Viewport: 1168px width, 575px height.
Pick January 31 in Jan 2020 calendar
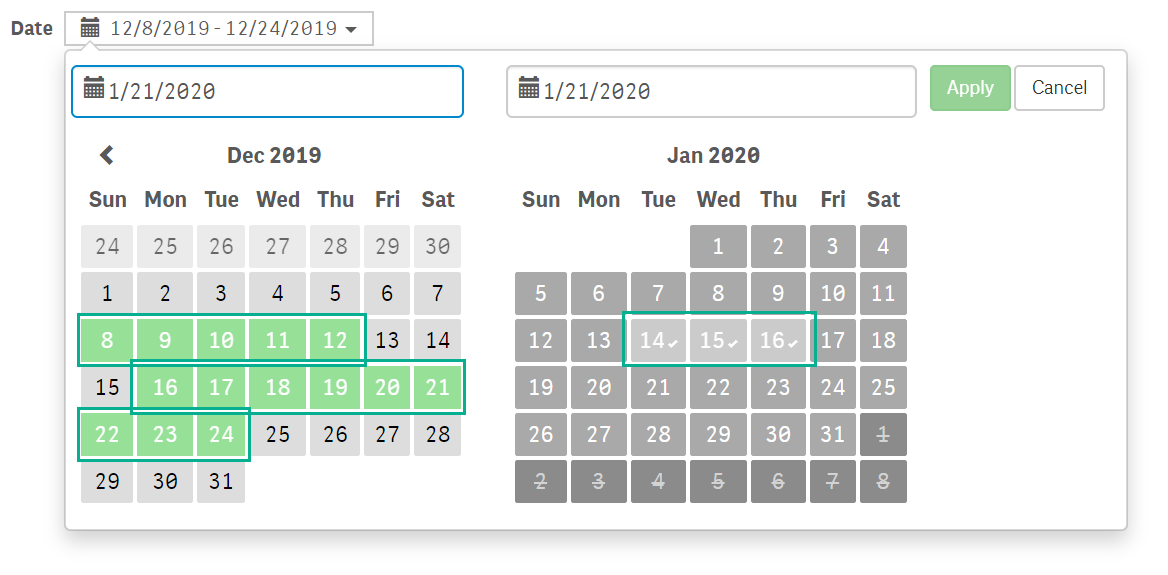pos(833,434)
